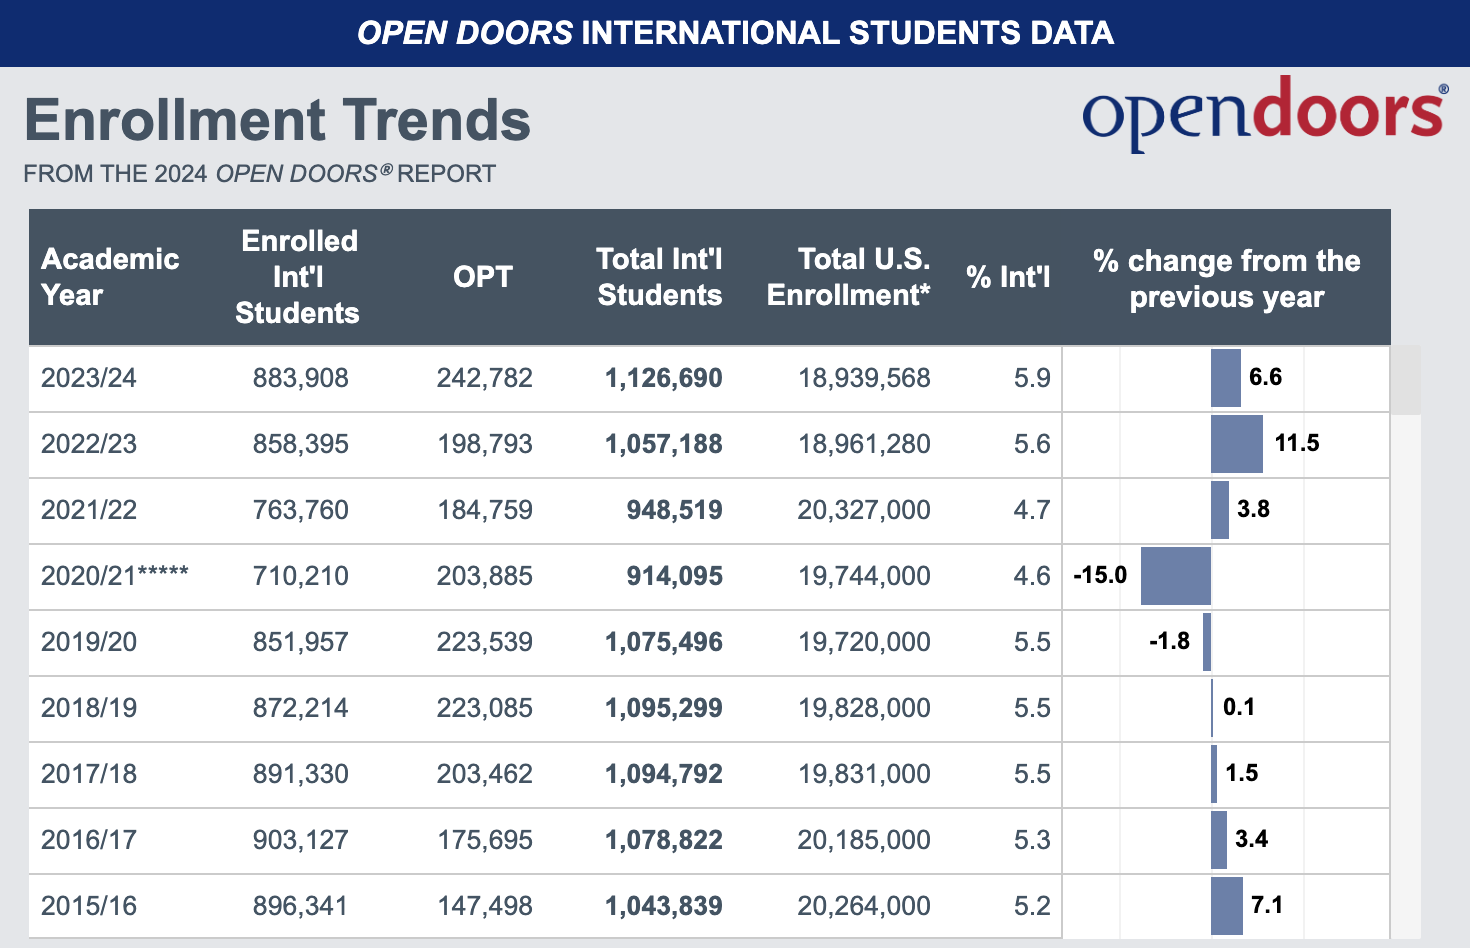Click the 7.1 bar for 2015/16
Viewport: 1470px width, 948px height.
click(x=1227, y=906)
